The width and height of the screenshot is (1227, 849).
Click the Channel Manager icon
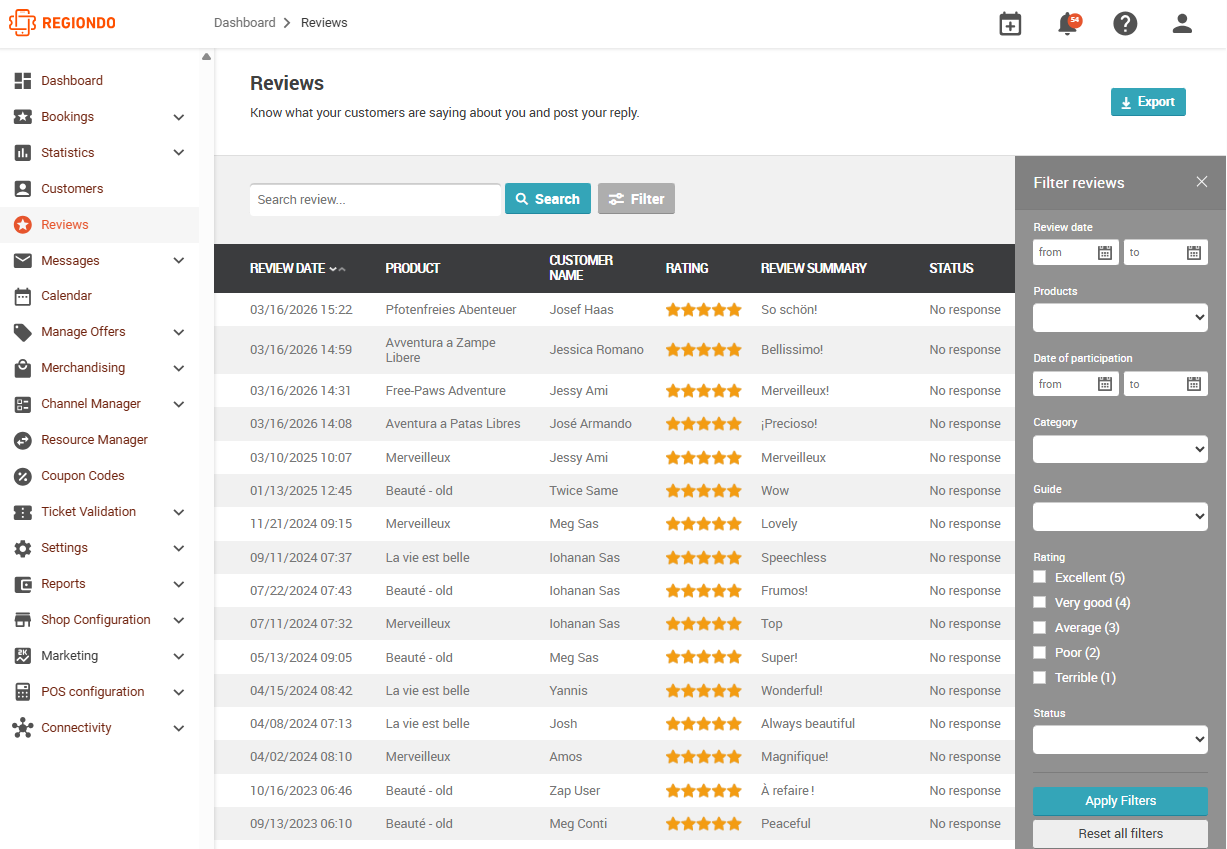point(23,404)
